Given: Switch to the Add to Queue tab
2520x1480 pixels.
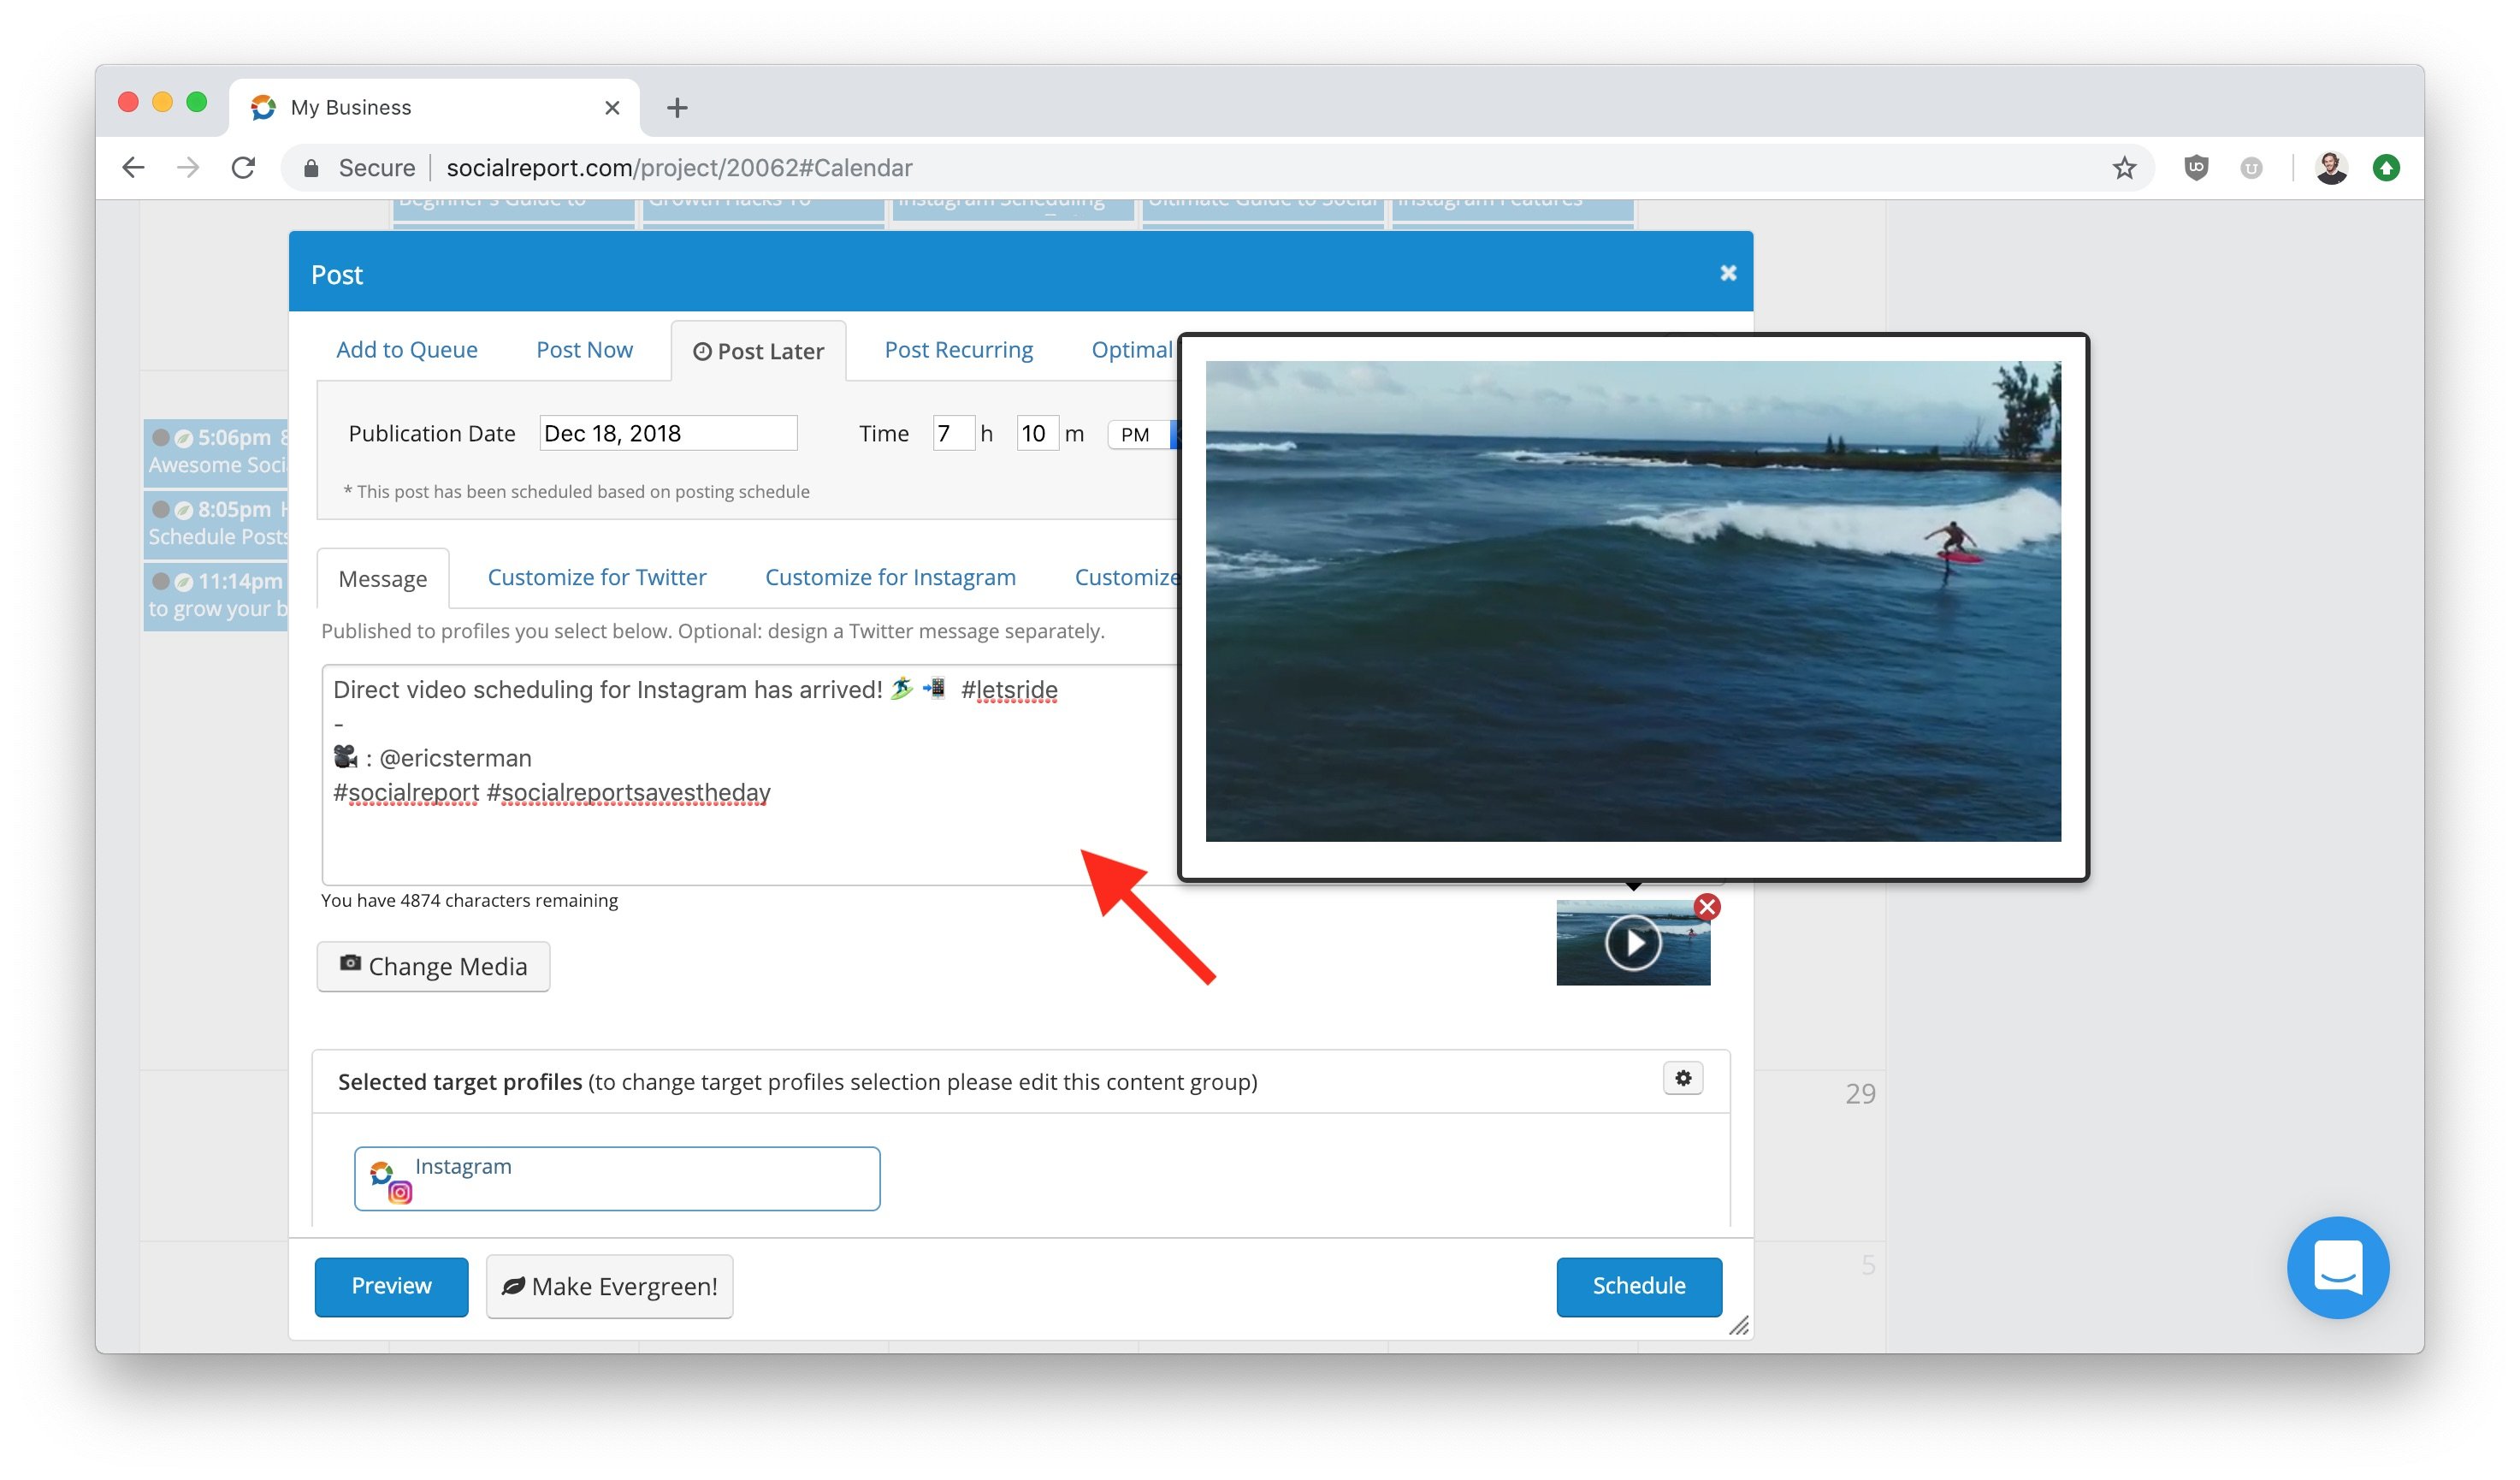Looking at the screenshot, I should pyautogui.click(x=407, y=350).
